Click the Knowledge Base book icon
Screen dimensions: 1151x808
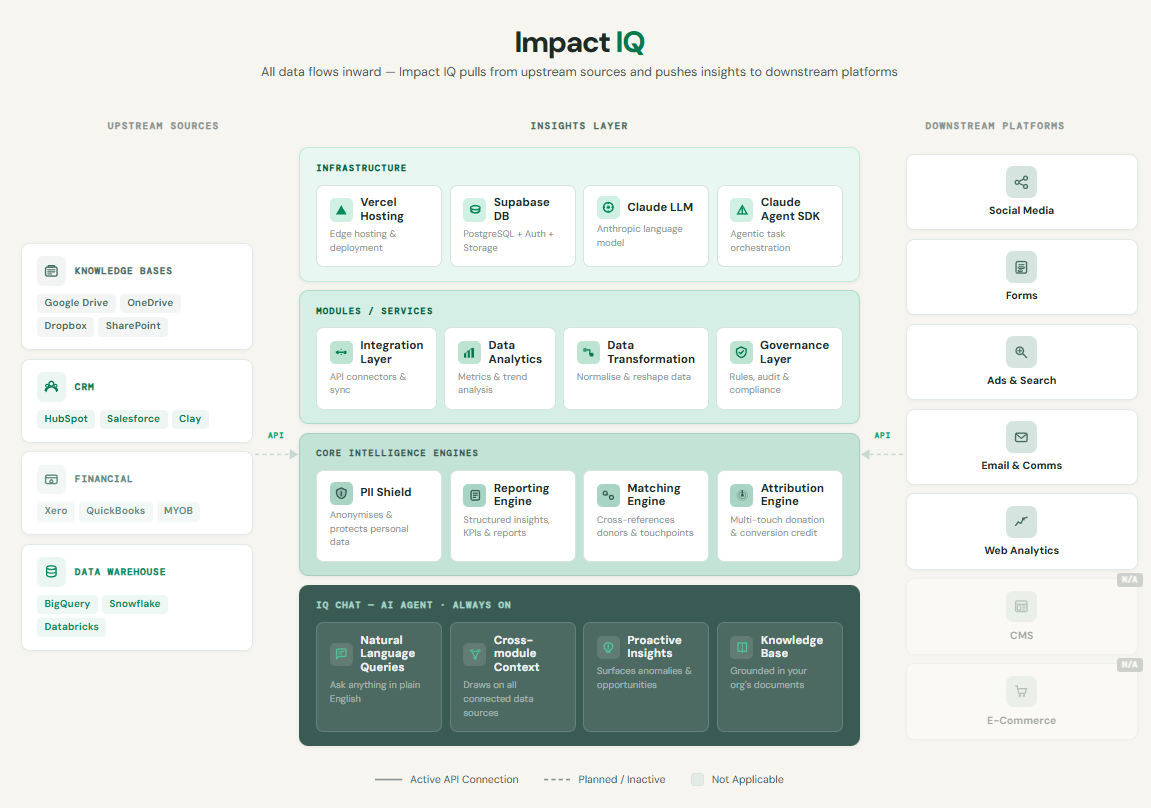[742, 647]
